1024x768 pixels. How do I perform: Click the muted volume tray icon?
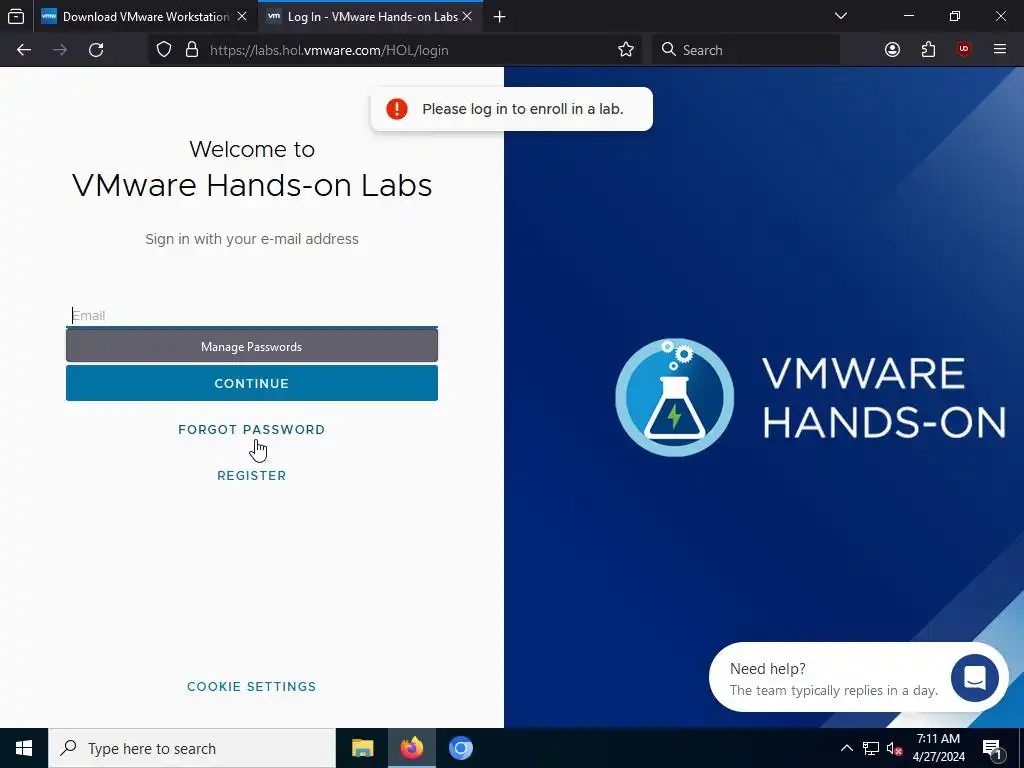pyautogui.click(x=895, y=748)
